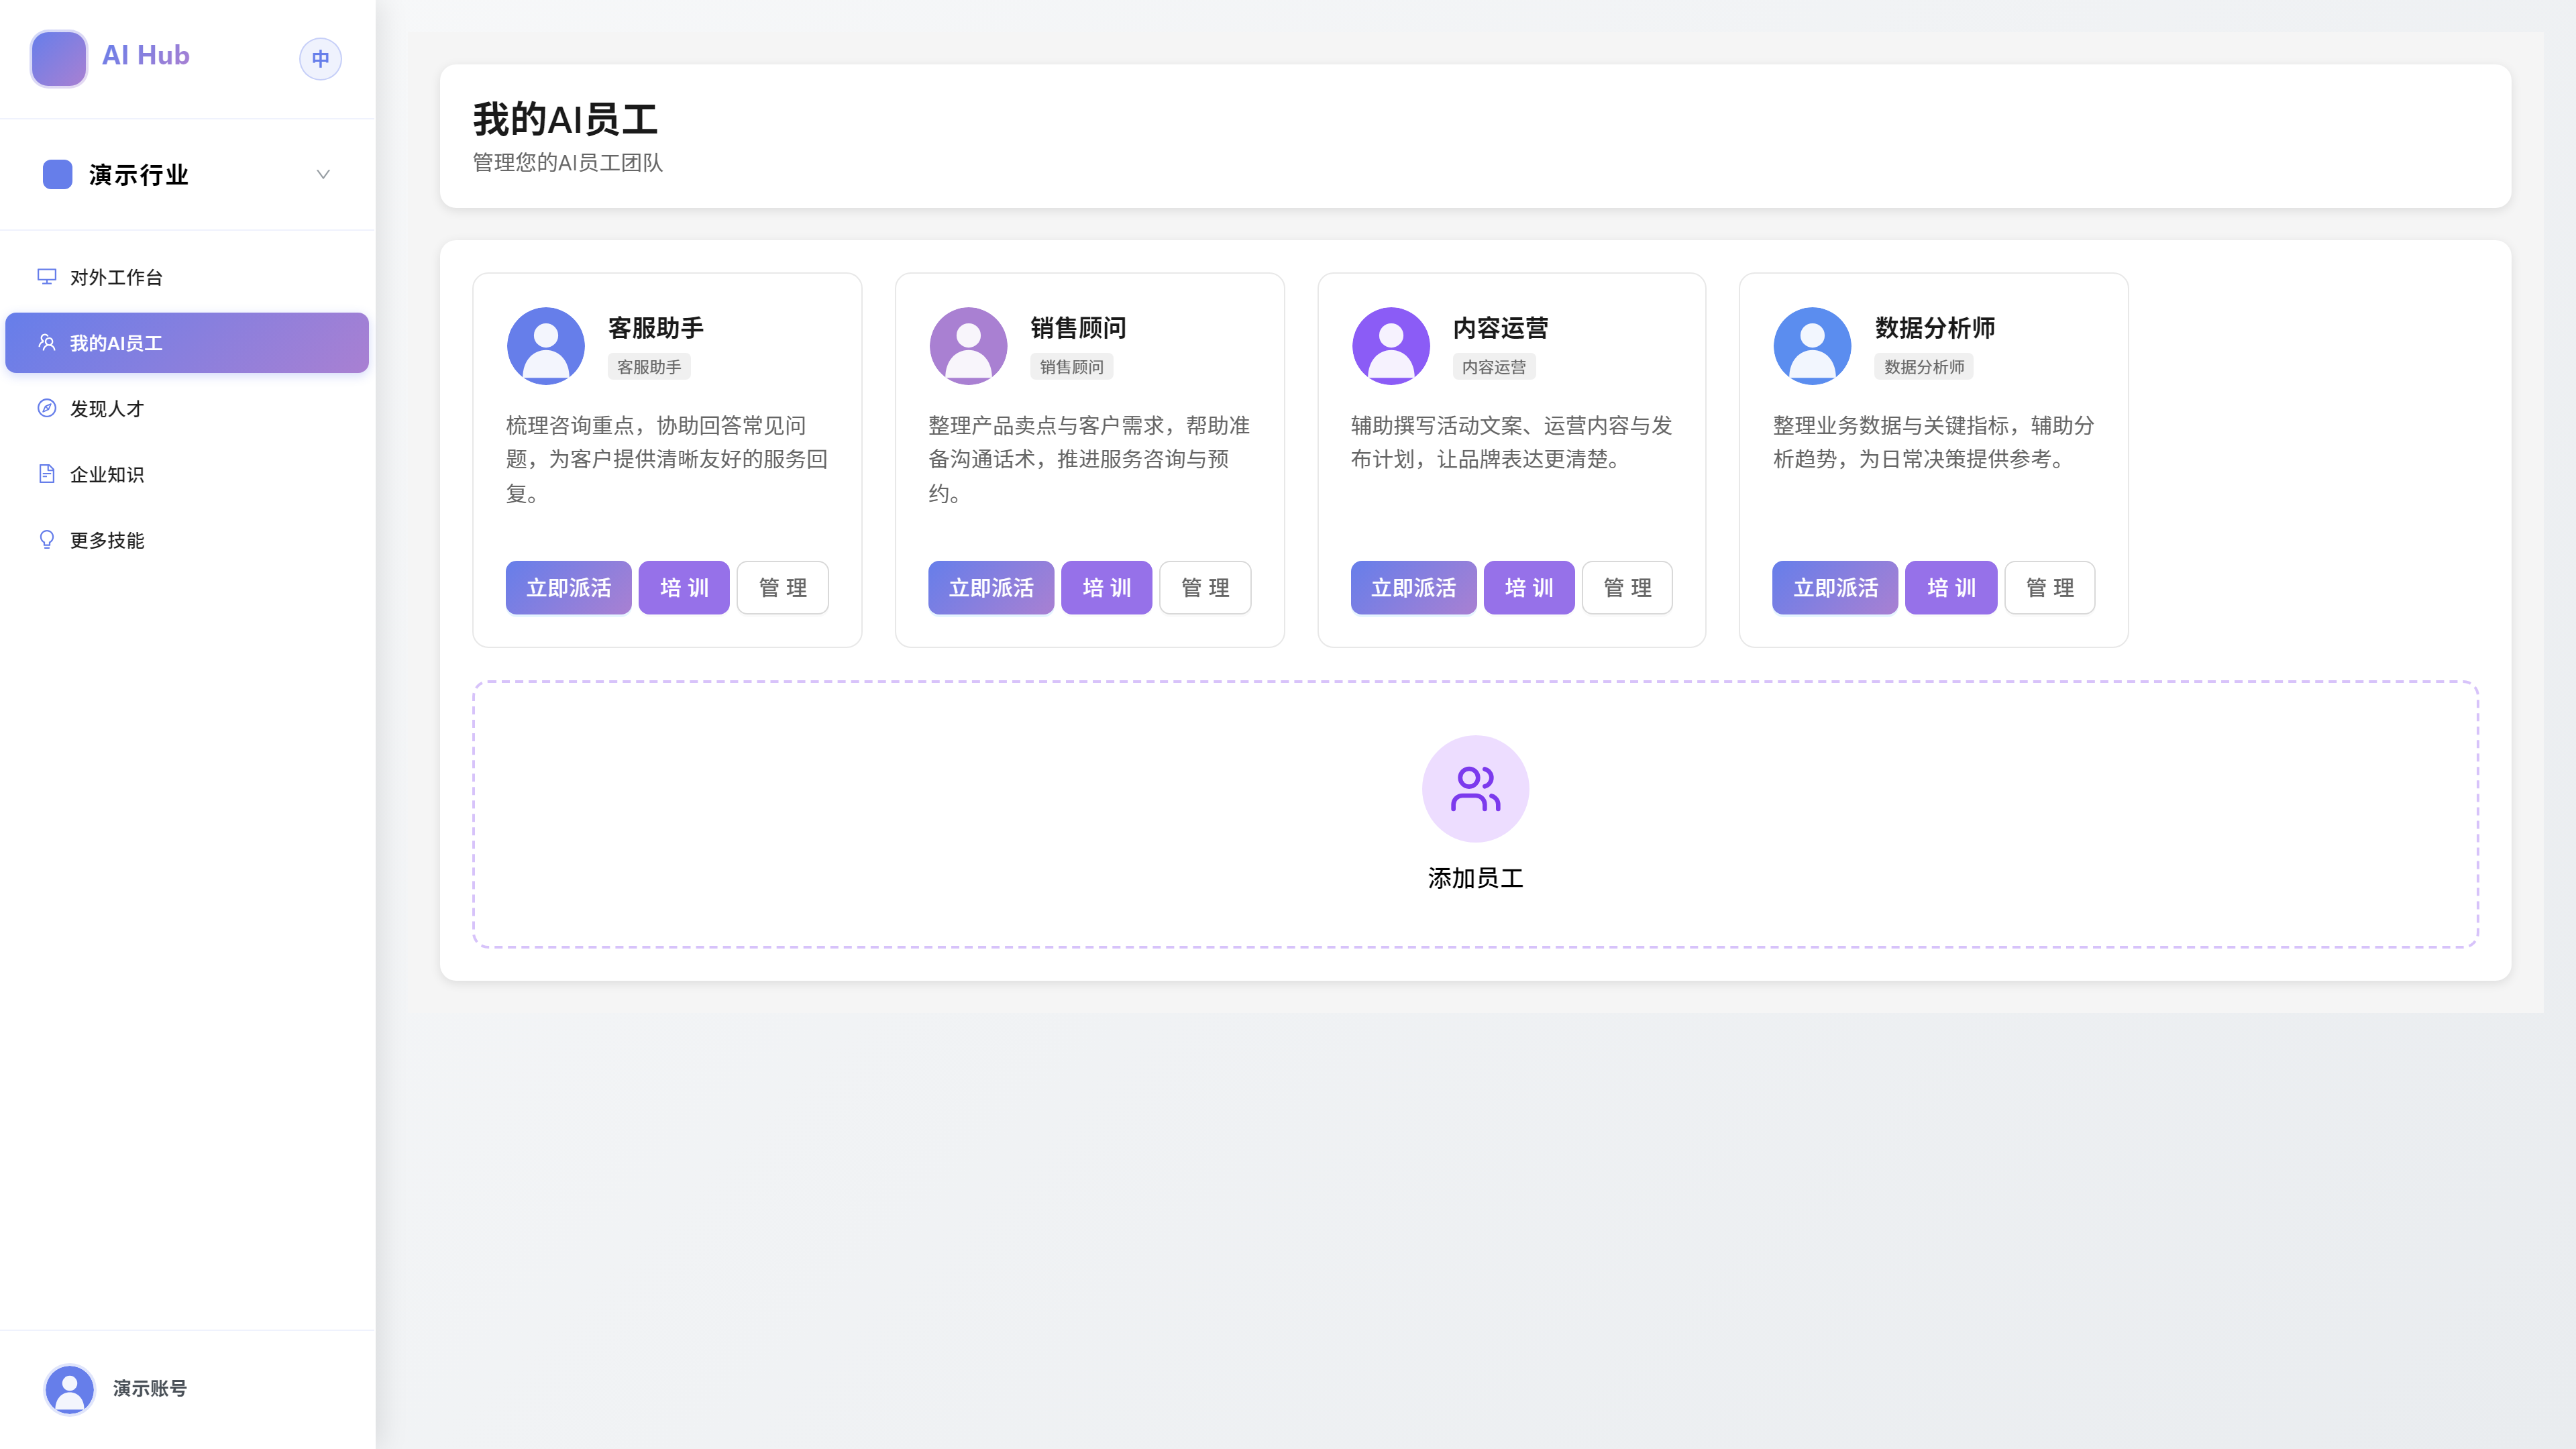The width and height of the screenshot is (2576, 1449).
Task: Click 管理 for 客服助手
Action: tap(783, 588)
